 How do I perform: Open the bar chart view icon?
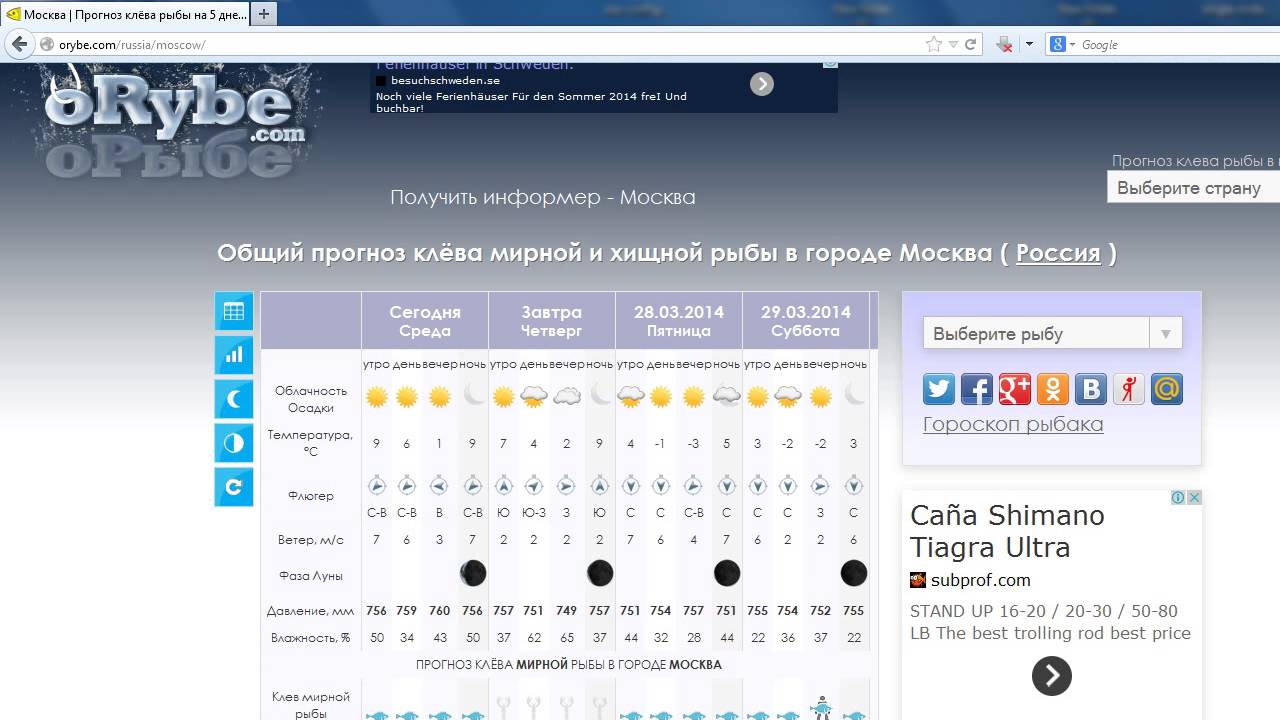coord(234,355)
